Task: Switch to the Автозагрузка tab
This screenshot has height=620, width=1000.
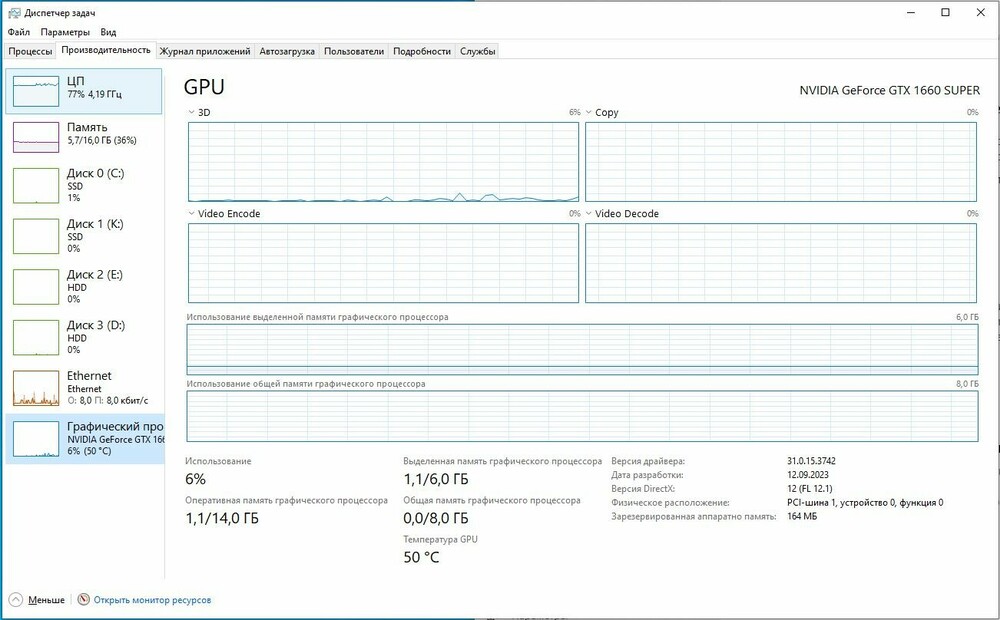Action: pyautogui.click(x=286, y=51)
